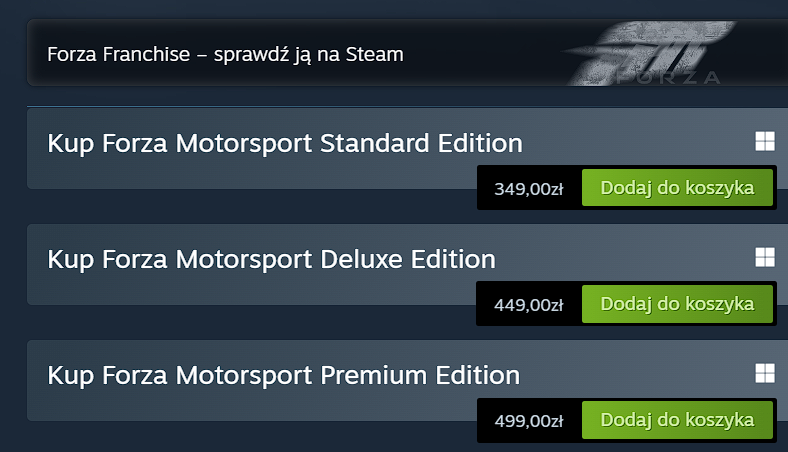
Task: Open the Forza Franchise Steam link text
Action: 225,54
